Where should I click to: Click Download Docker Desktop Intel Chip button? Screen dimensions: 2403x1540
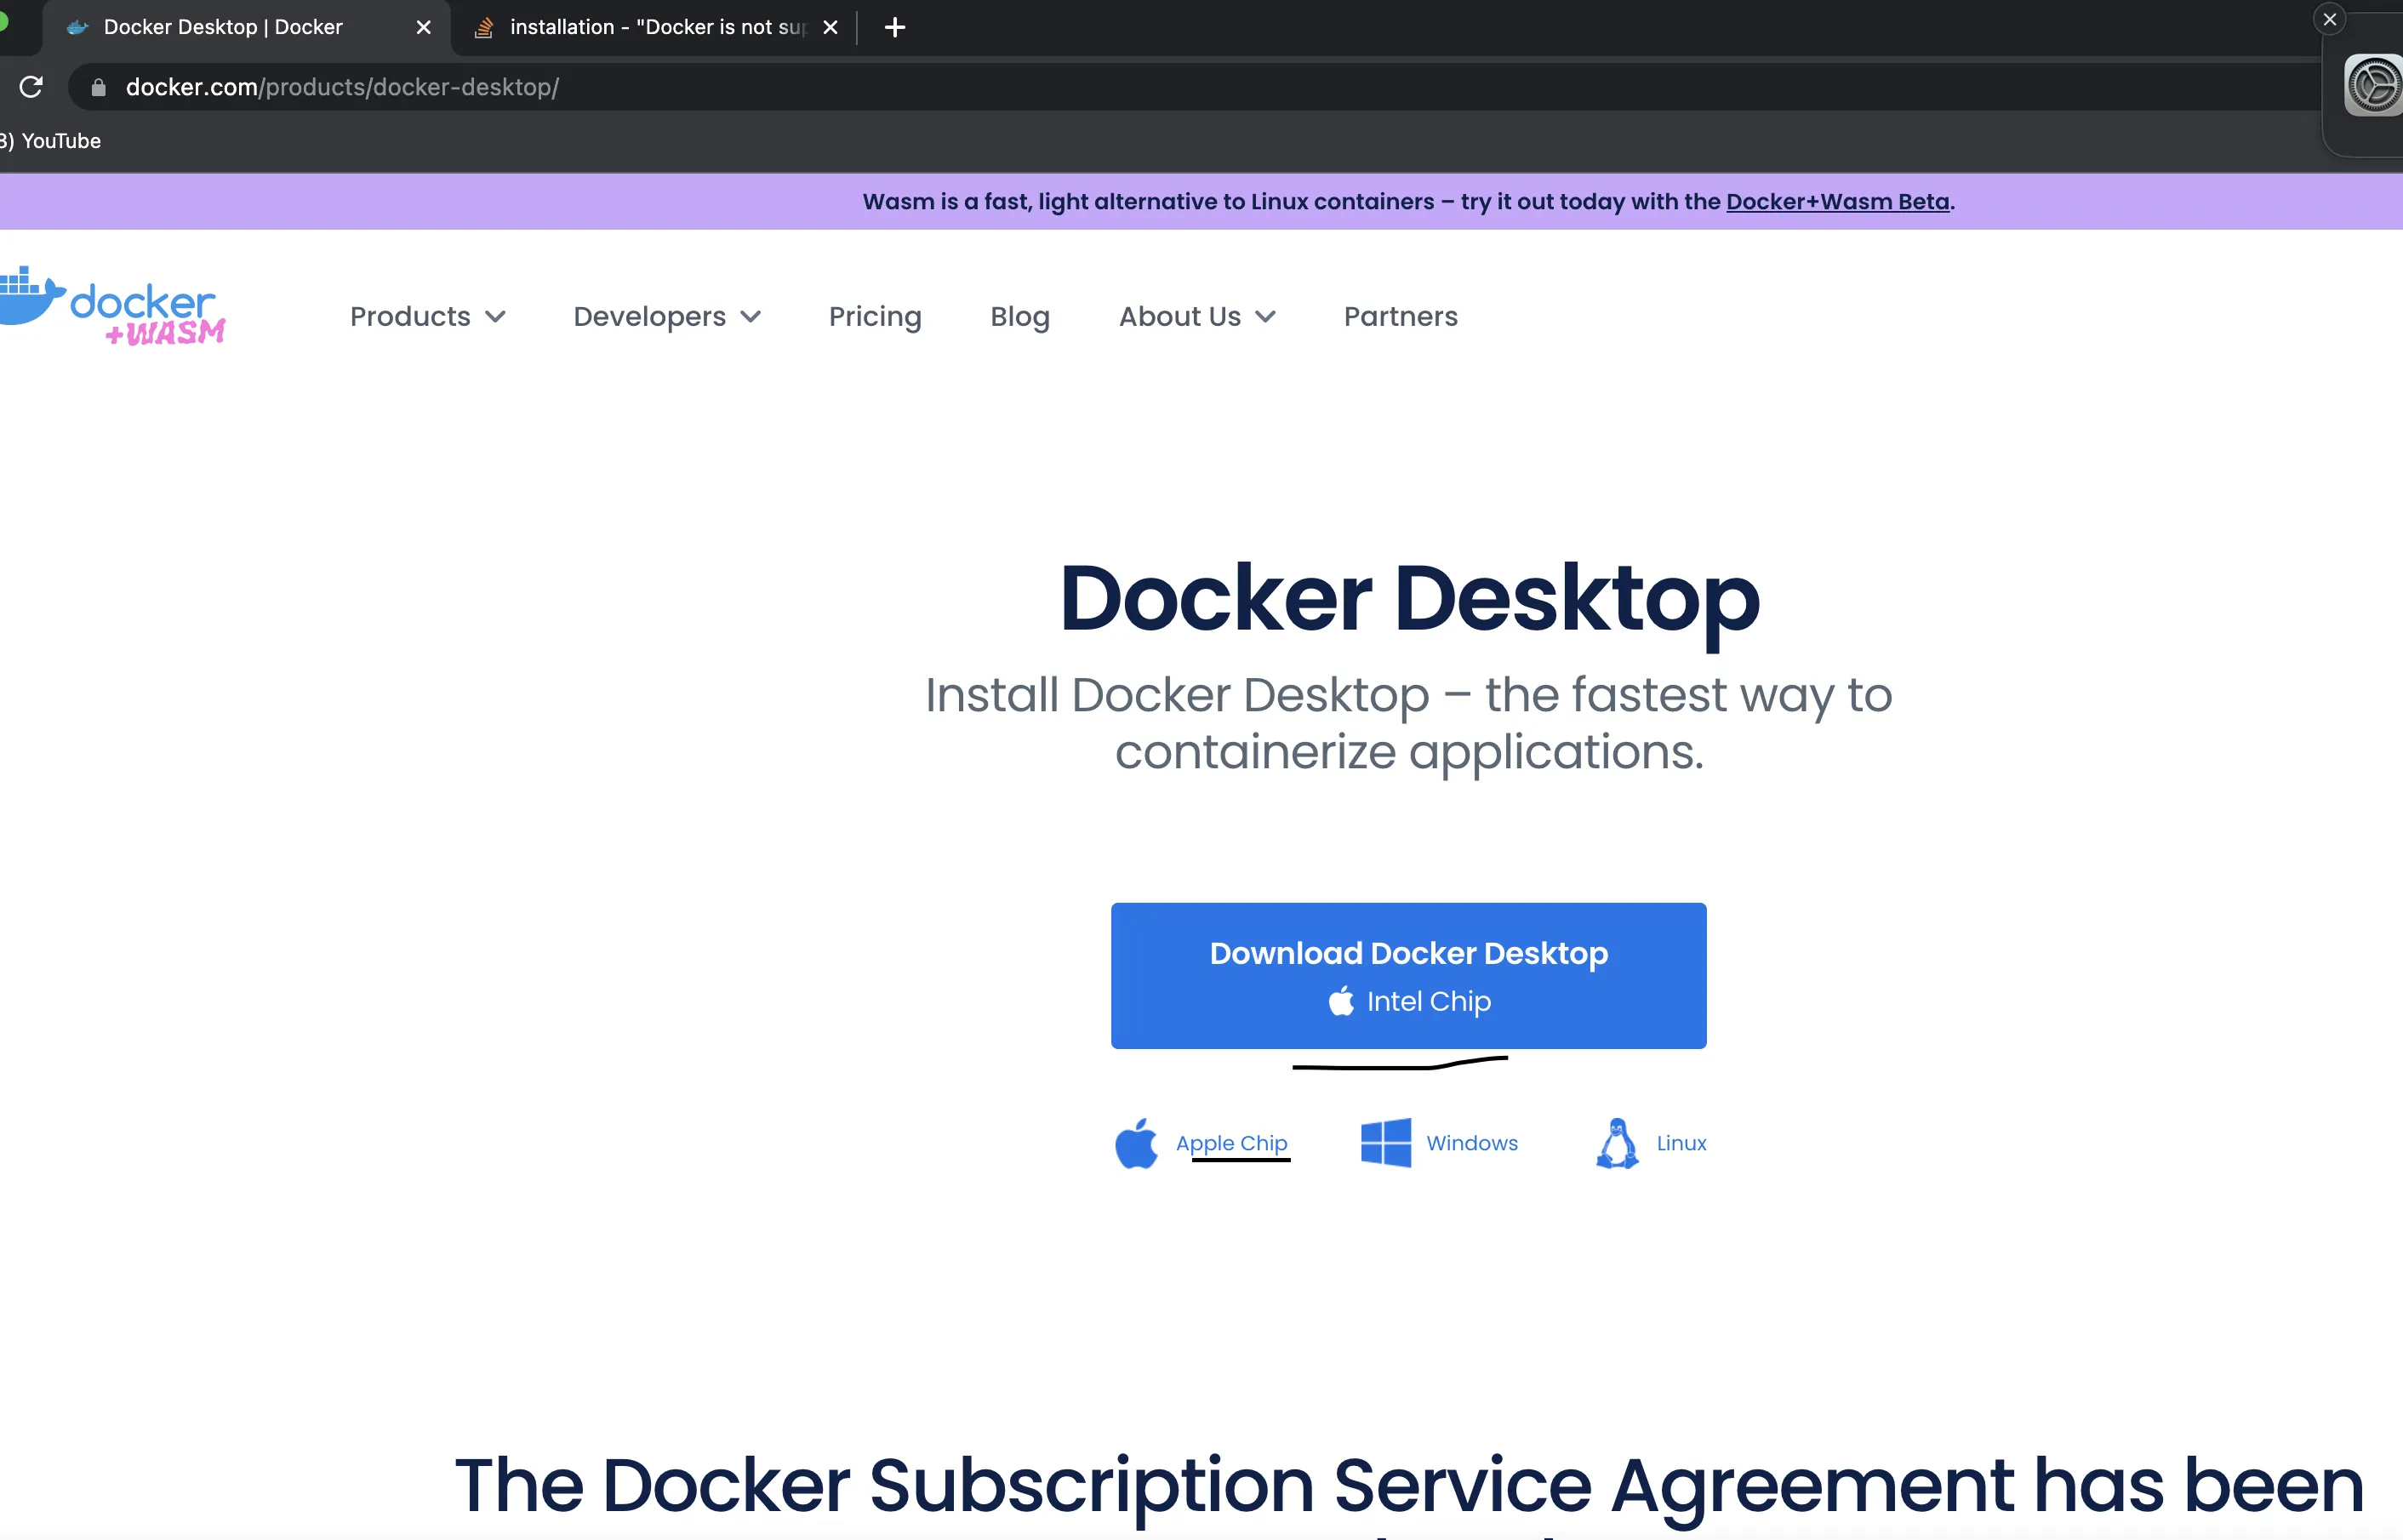tap(1407, 975)
